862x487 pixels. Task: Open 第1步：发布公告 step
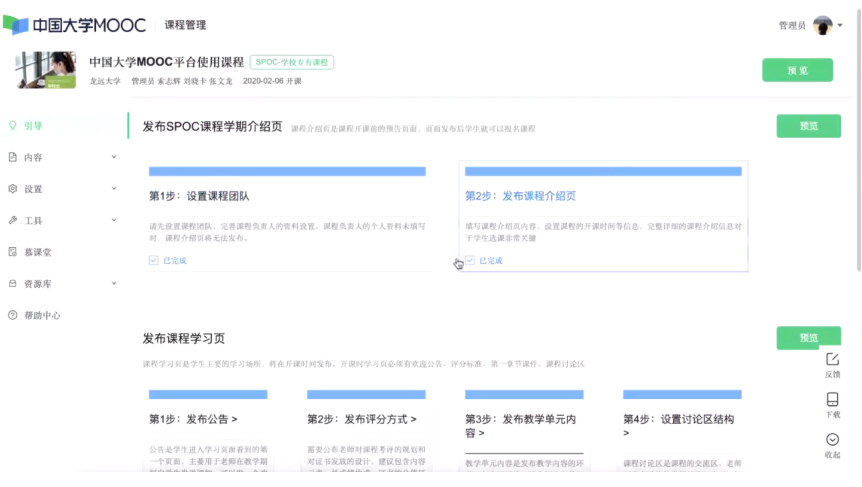point(193,419)
